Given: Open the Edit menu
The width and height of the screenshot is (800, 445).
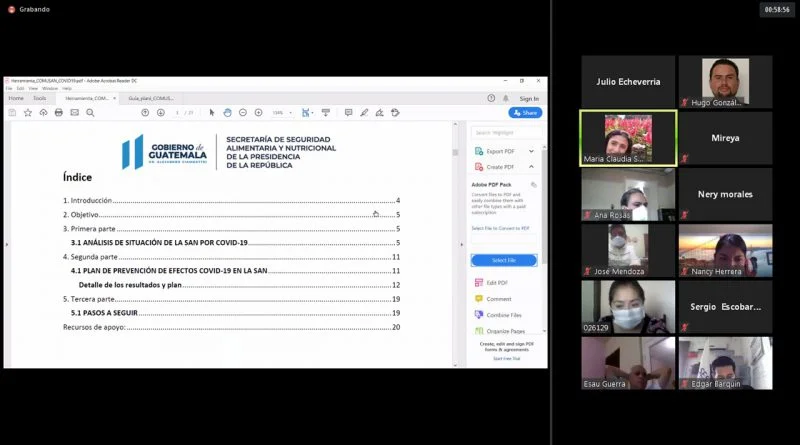Looking at the screenshot, I should 20,89.
